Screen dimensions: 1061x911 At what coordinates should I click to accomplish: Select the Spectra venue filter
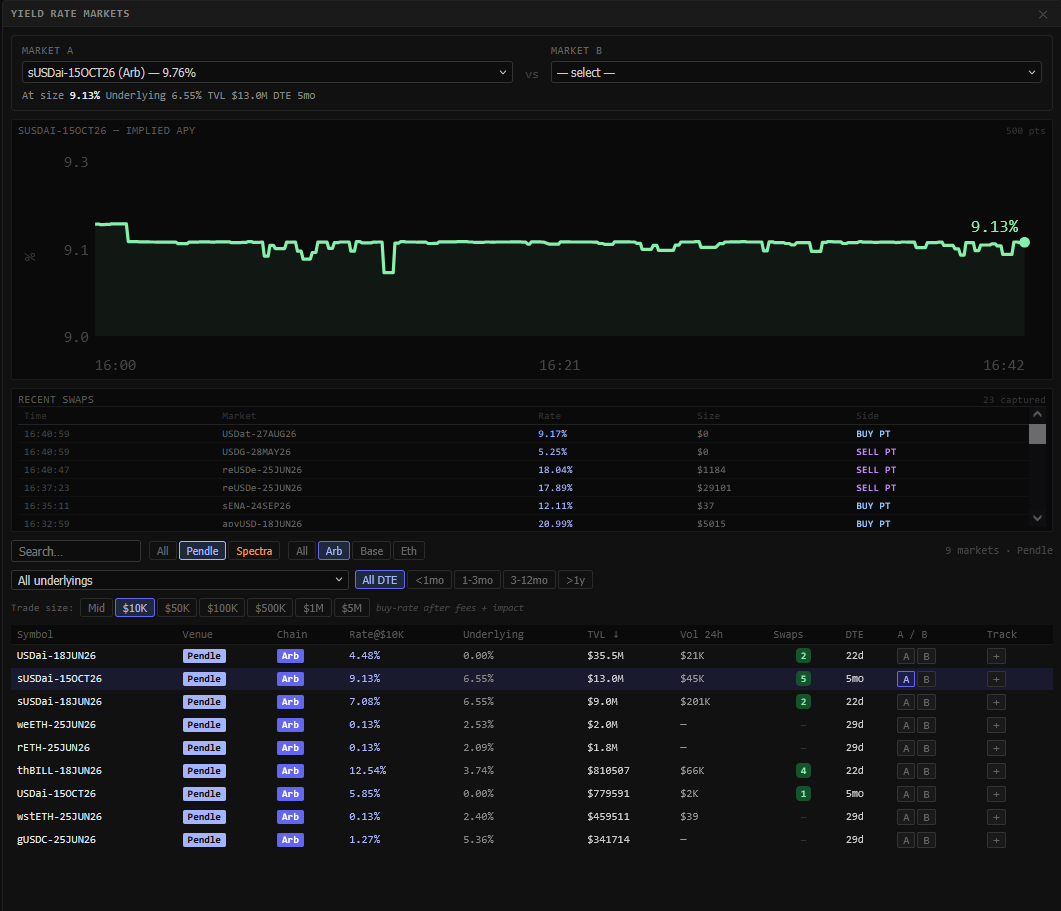(x=254, y=551)
